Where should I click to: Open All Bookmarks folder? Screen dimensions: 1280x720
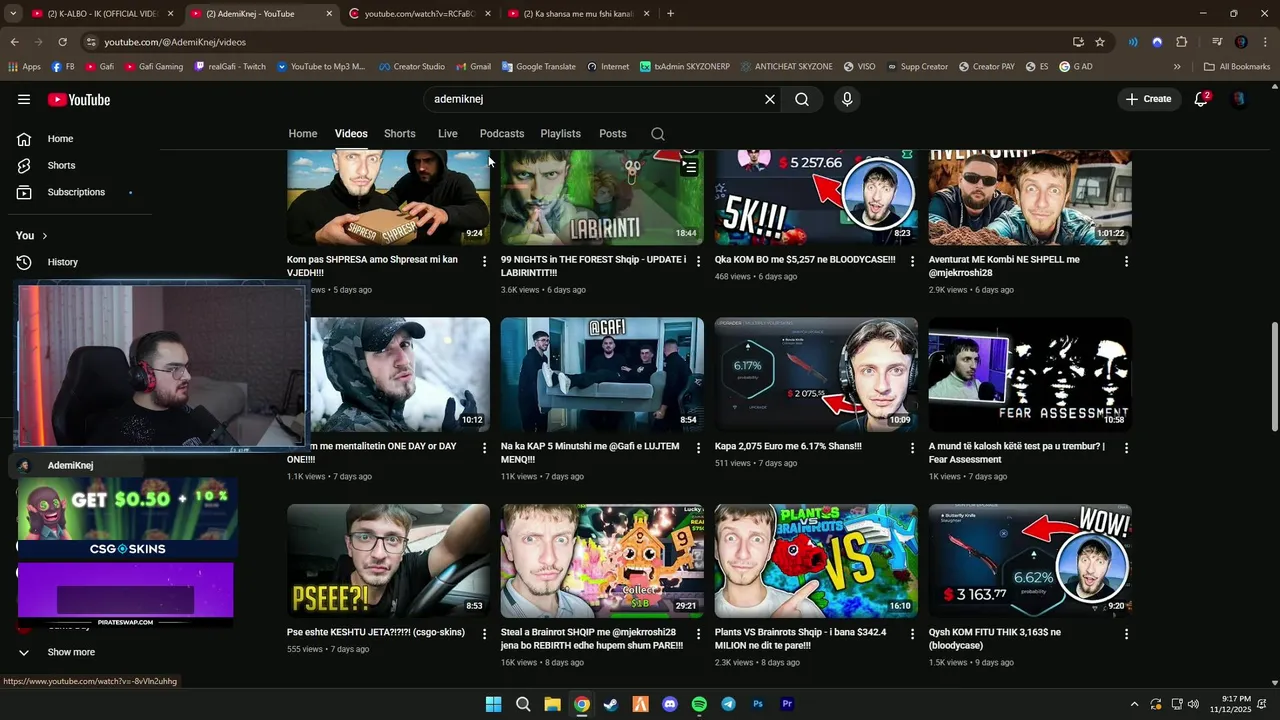click(1236, 67)
